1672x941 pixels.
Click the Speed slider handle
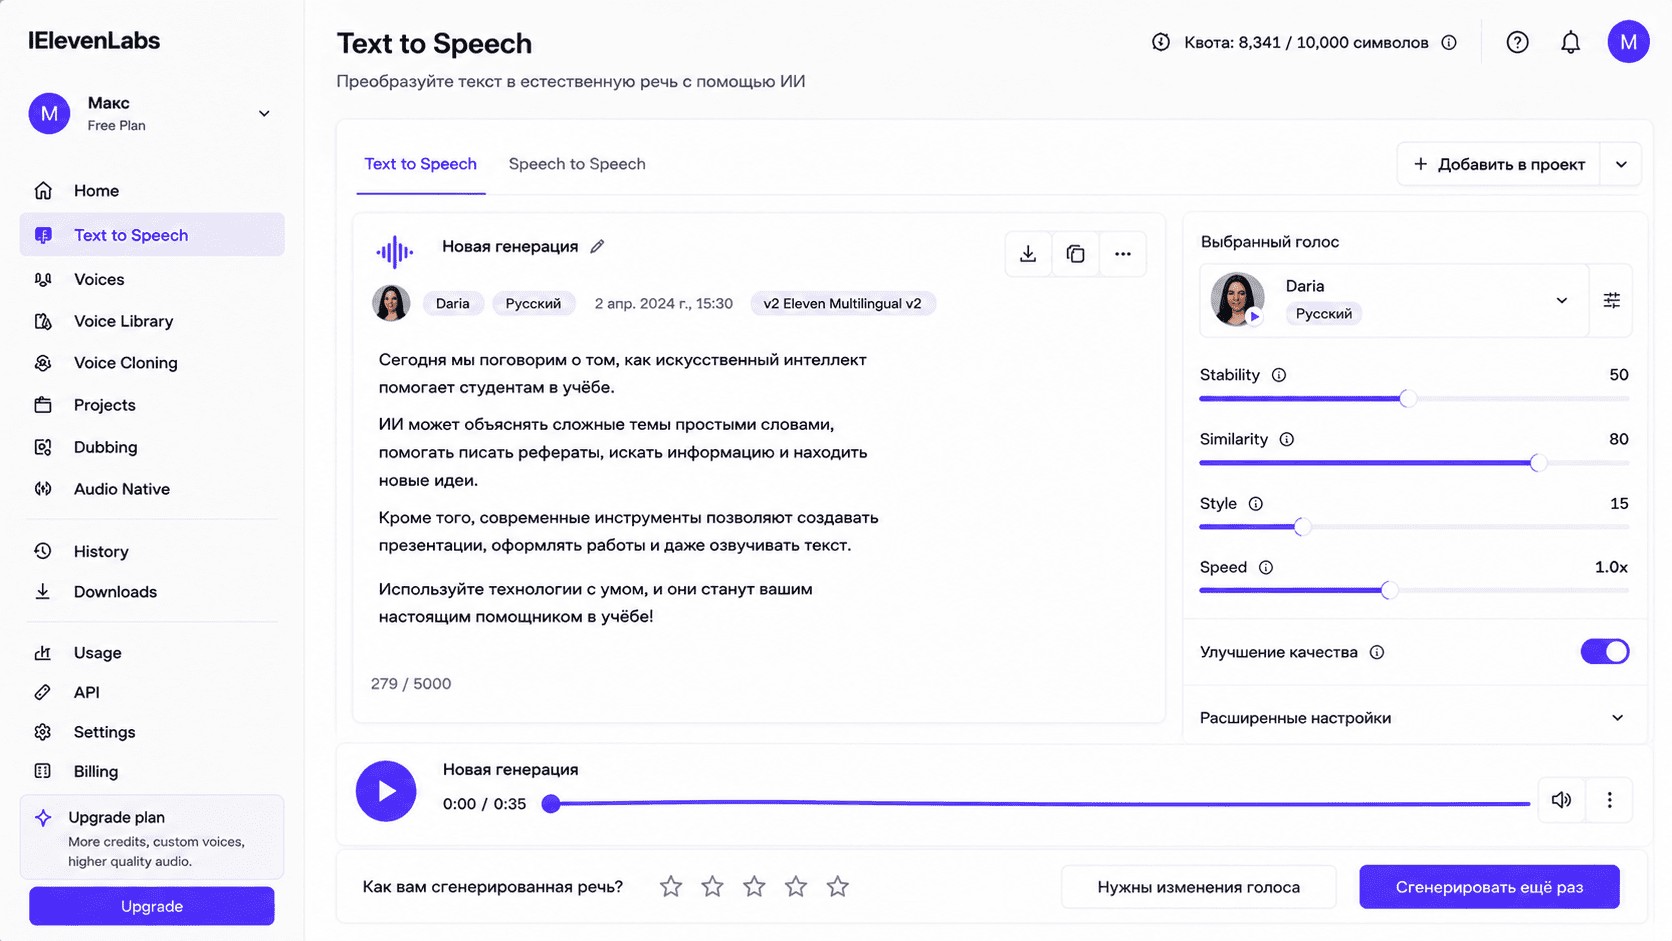pyautogui.click(x=1389, y=591)
